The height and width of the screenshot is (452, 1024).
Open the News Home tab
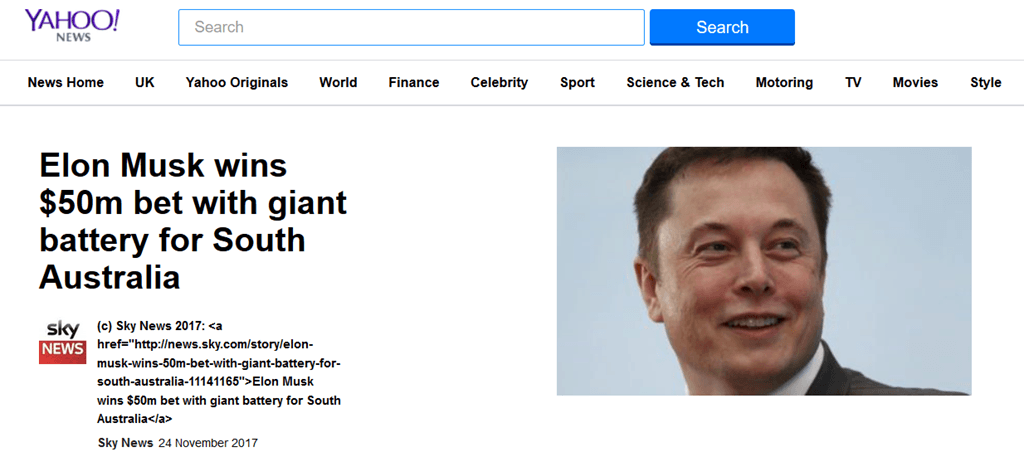click(65, 82)
